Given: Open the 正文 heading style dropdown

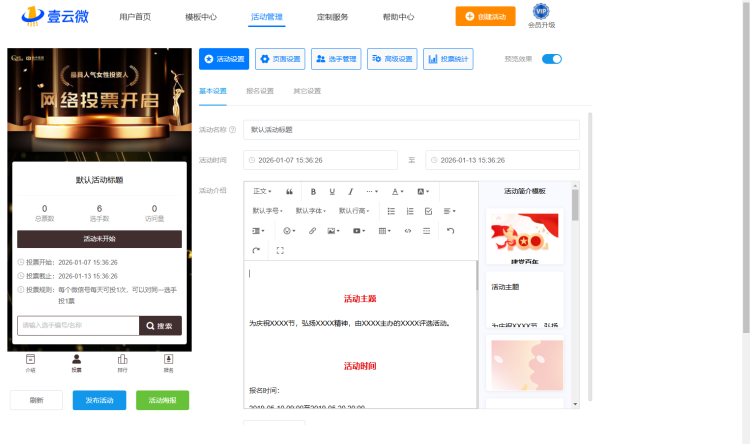Looking at the screenshot, I should (263, 191).
